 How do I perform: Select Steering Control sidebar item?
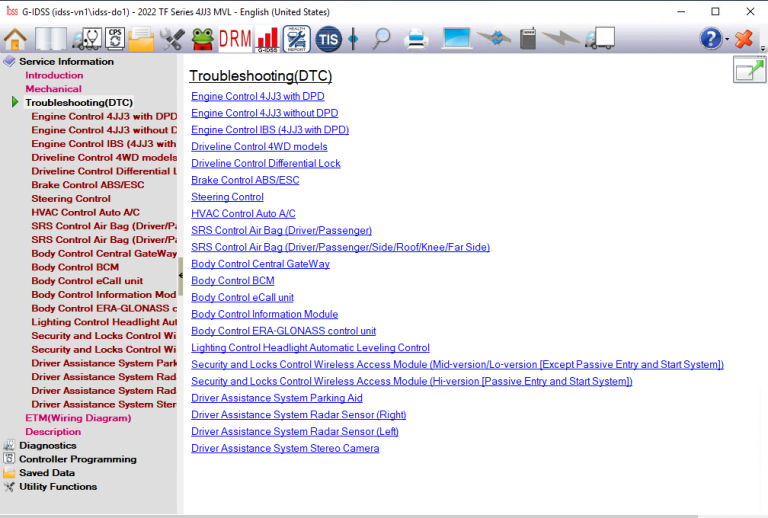tap(71, 198)
